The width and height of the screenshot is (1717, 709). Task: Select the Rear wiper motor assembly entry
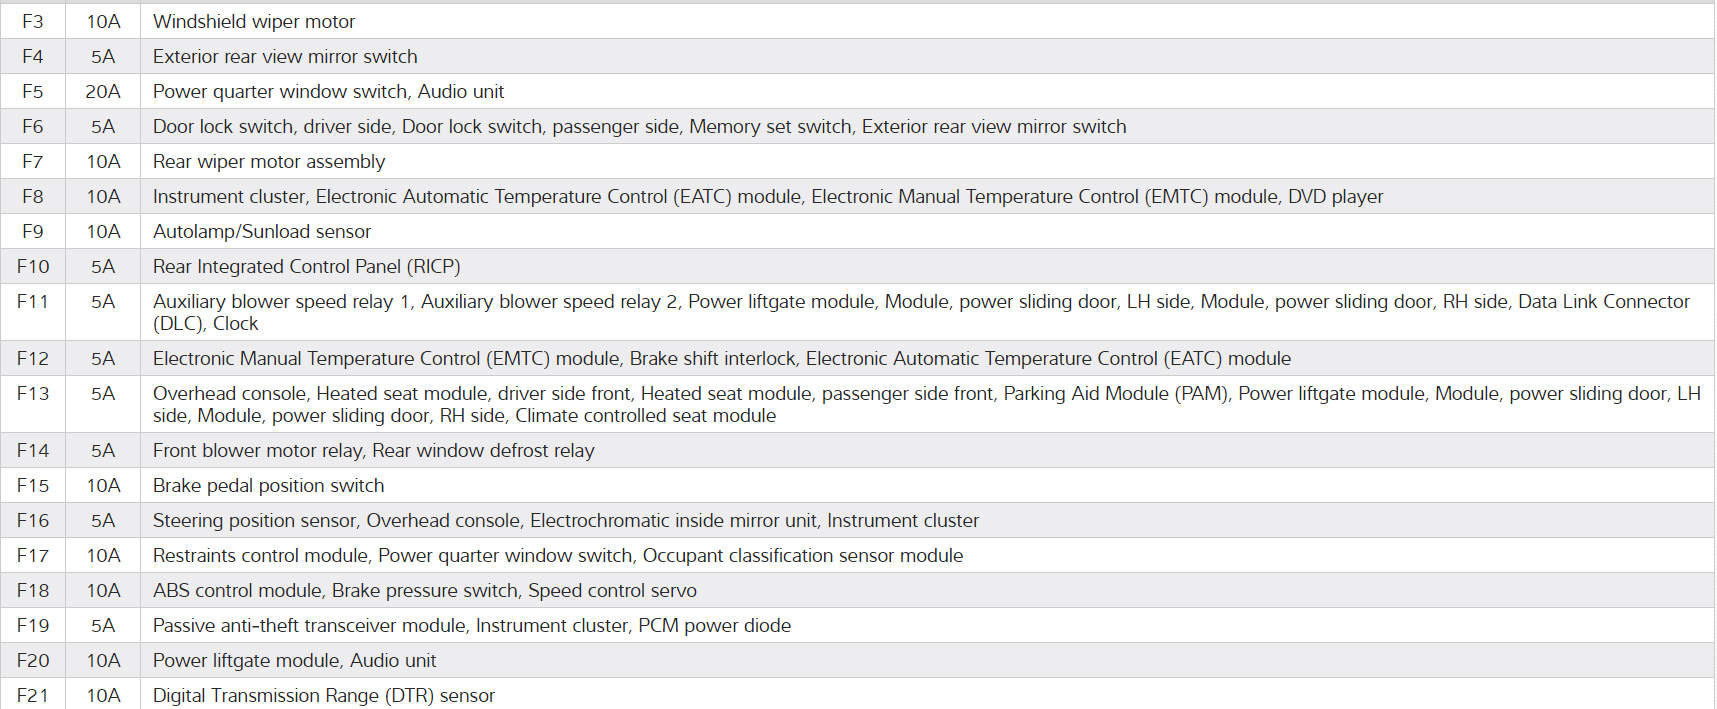(269, 161)
